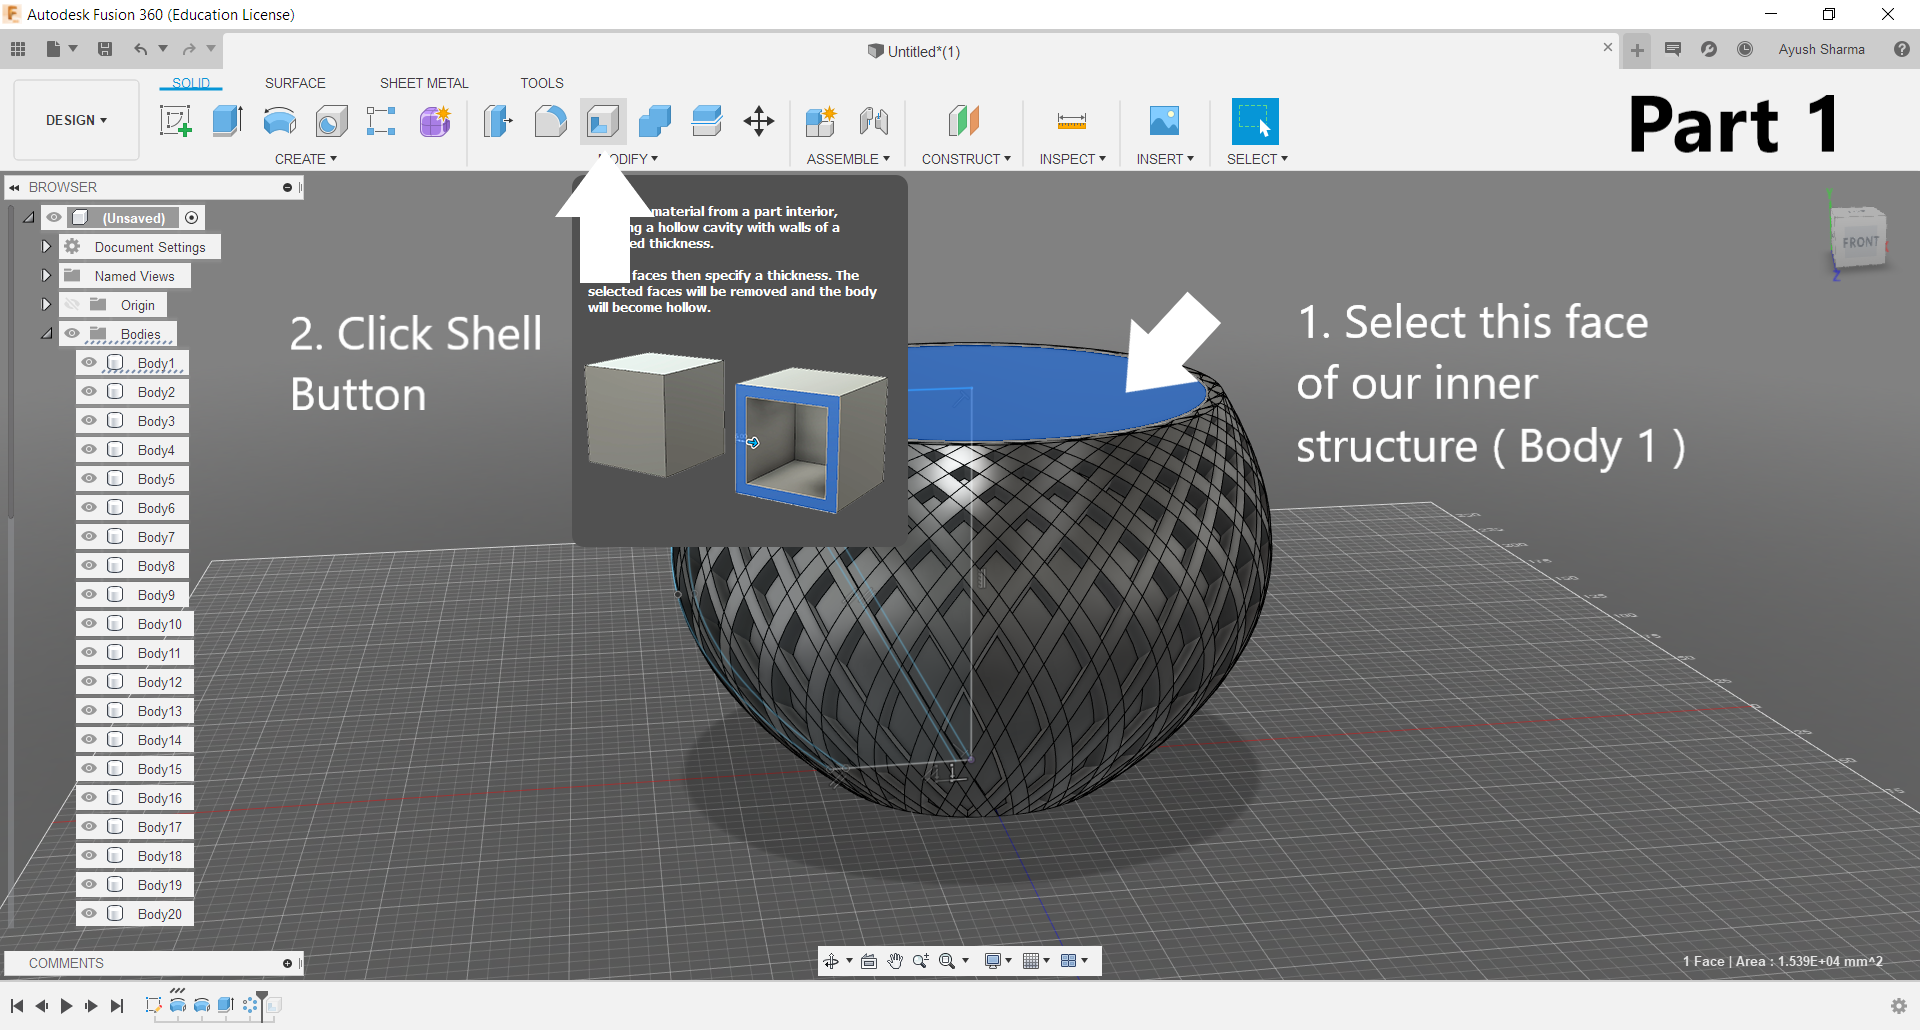Open the Measure tool under Inspect
Viewport: 1920px width, 1030px height.
1070,121
